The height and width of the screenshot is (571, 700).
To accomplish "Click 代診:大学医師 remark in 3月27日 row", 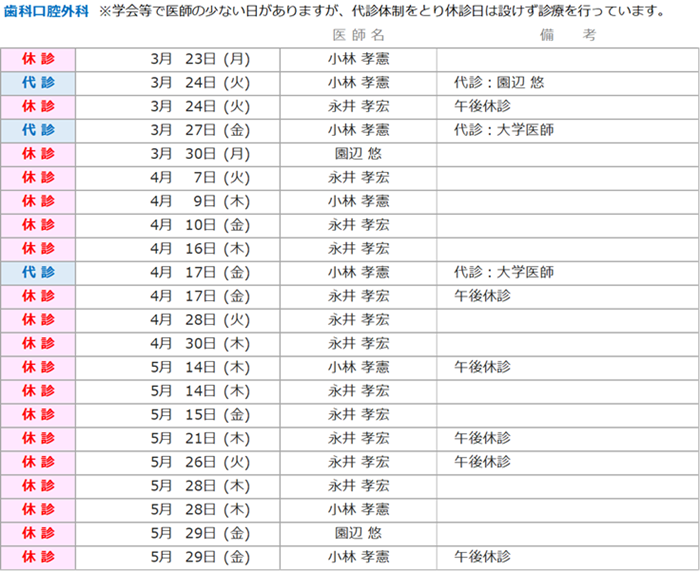I will coord(504,130).
